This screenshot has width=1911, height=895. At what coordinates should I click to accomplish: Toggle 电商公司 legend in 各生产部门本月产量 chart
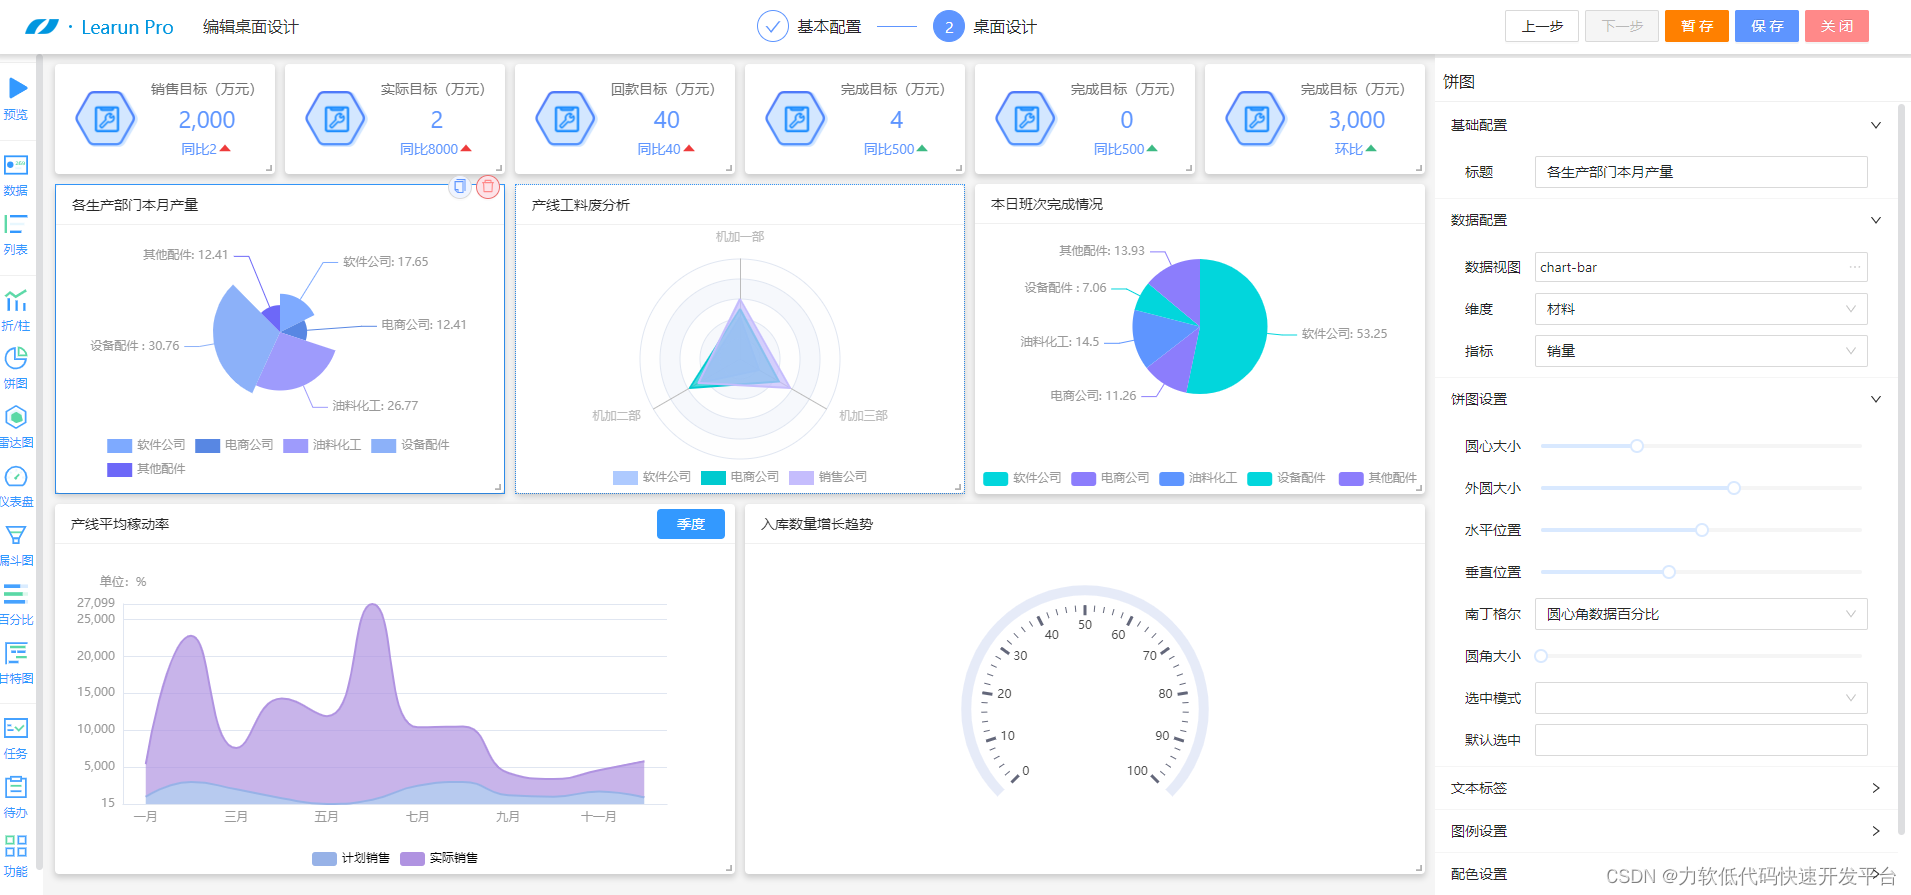coord(234,445)
